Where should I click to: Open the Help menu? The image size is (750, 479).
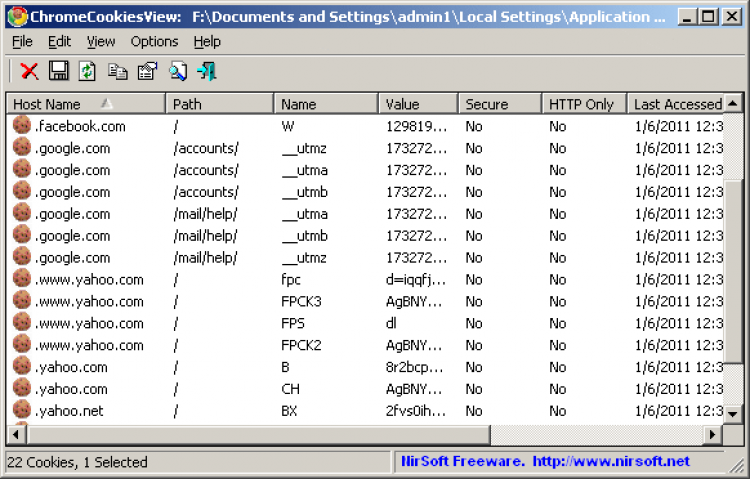(x=207, y=41)
